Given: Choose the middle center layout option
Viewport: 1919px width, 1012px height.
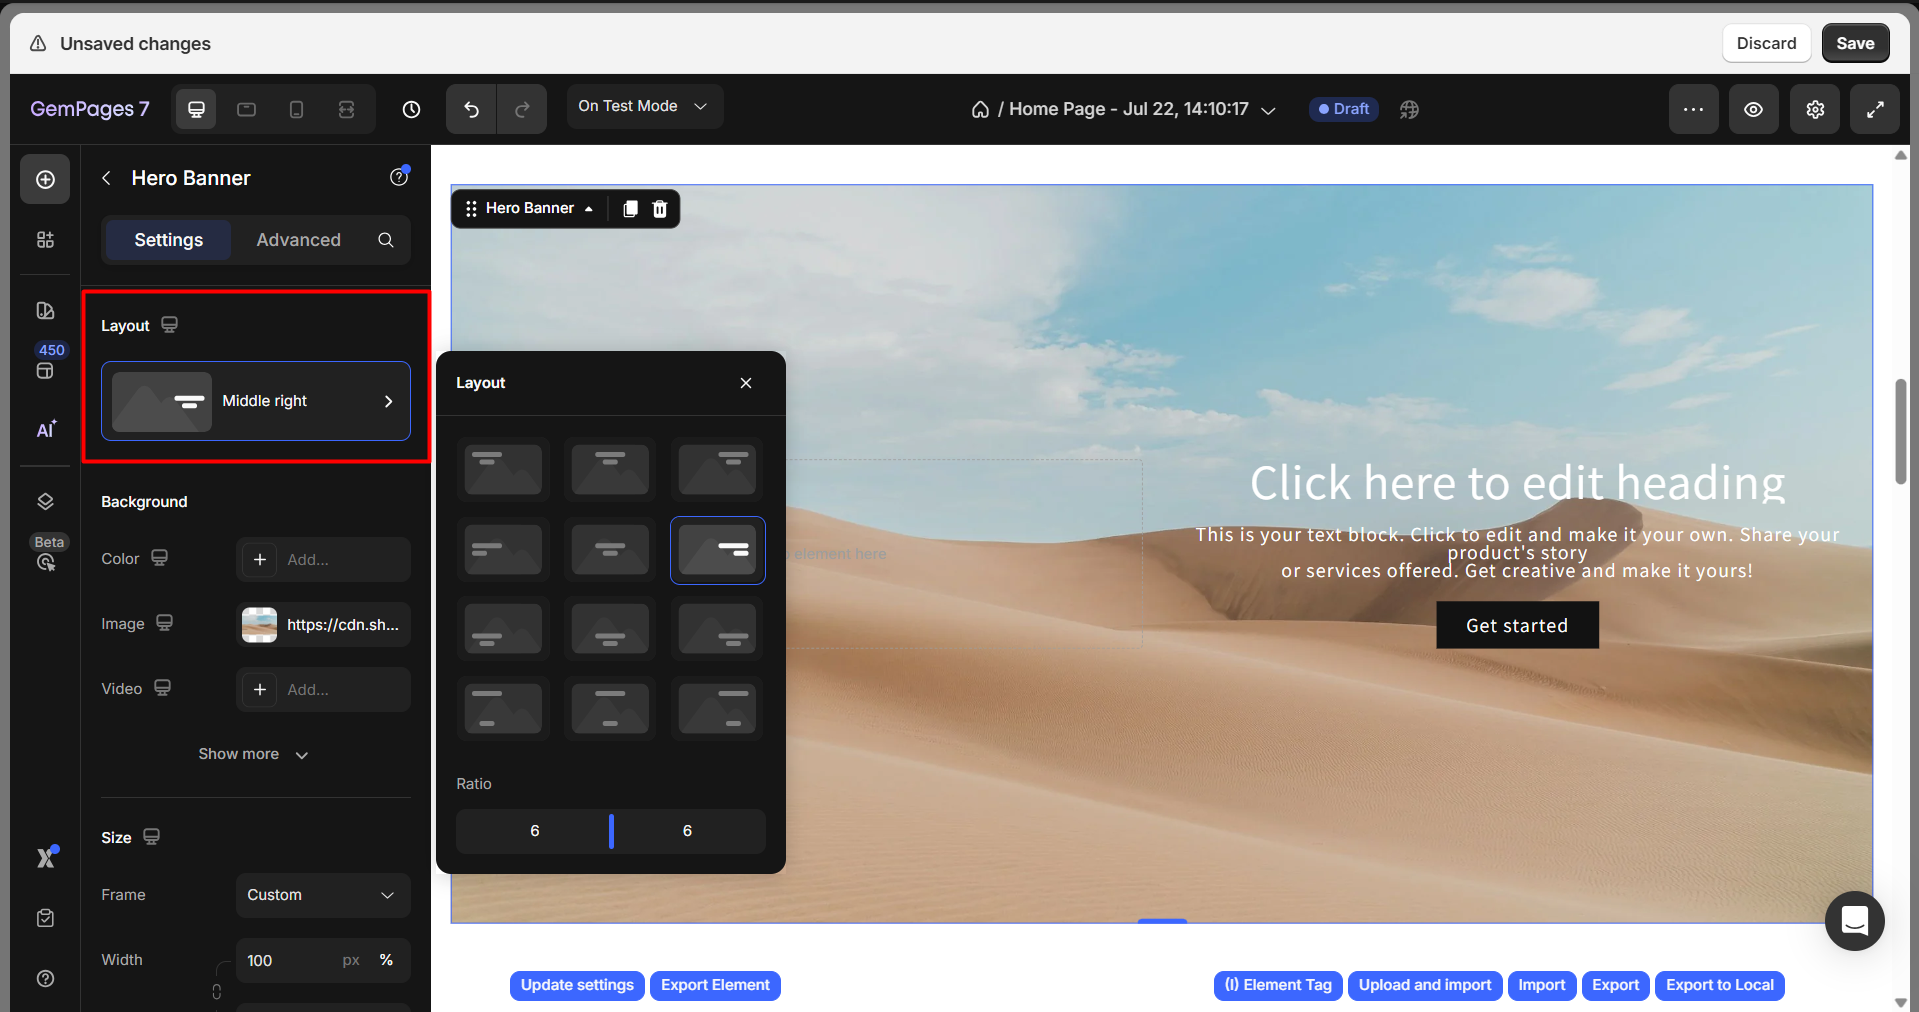Looking at the screenshot, I should click(x=610, y=550).
